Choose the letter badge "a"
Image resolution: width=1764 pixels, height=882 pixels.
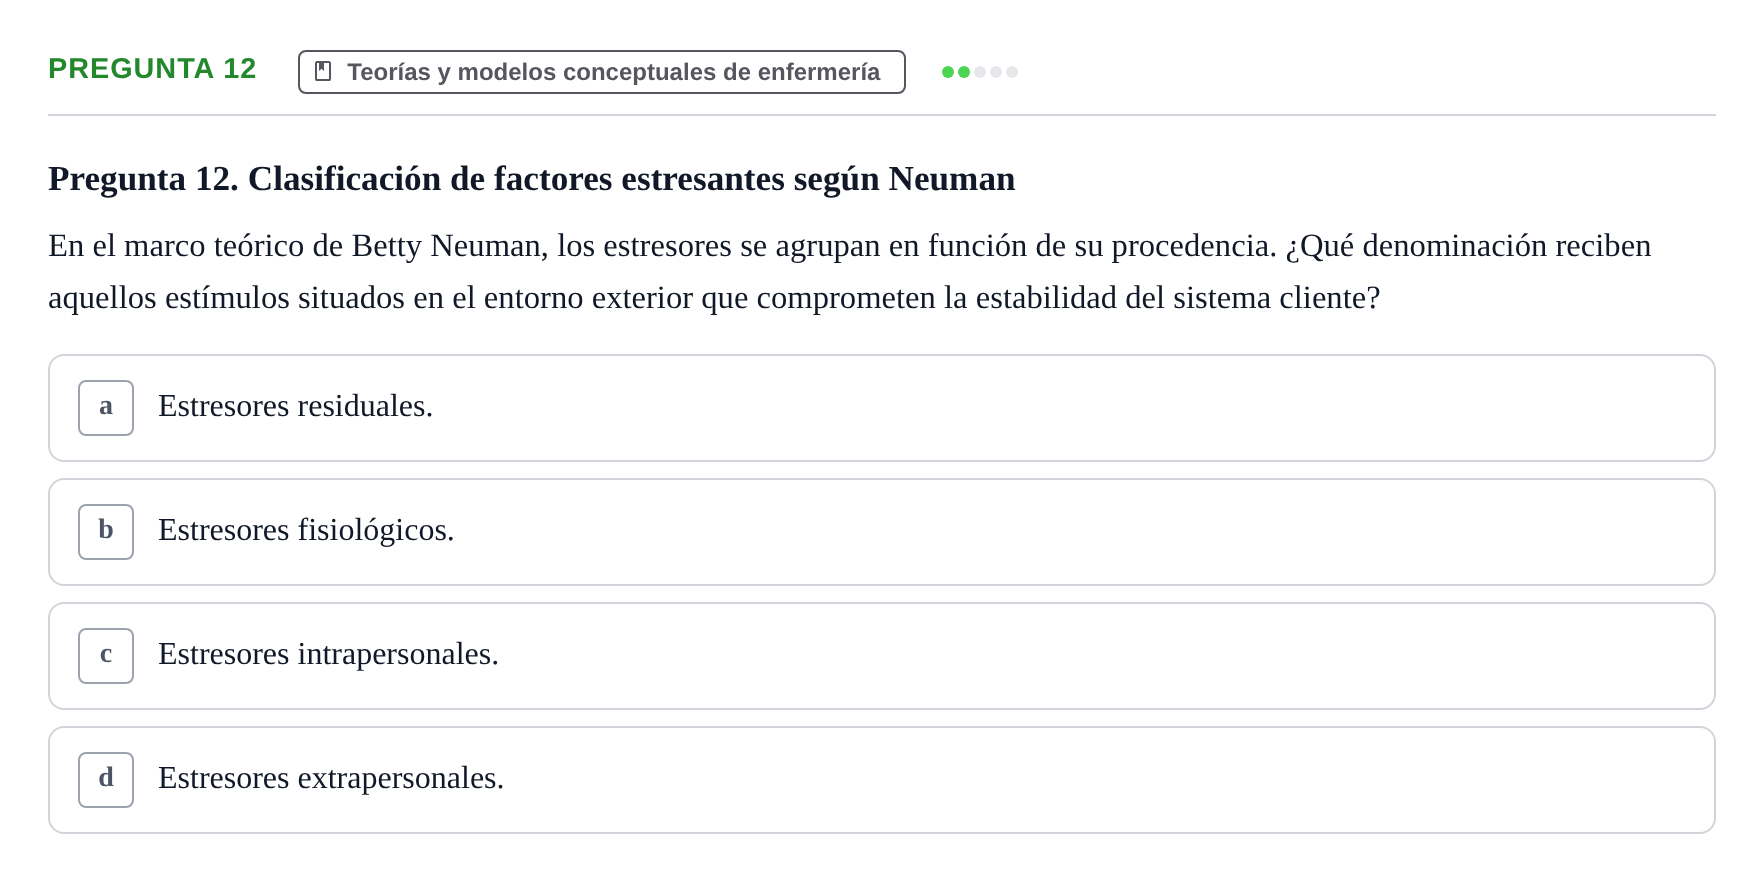coord(106,408)
